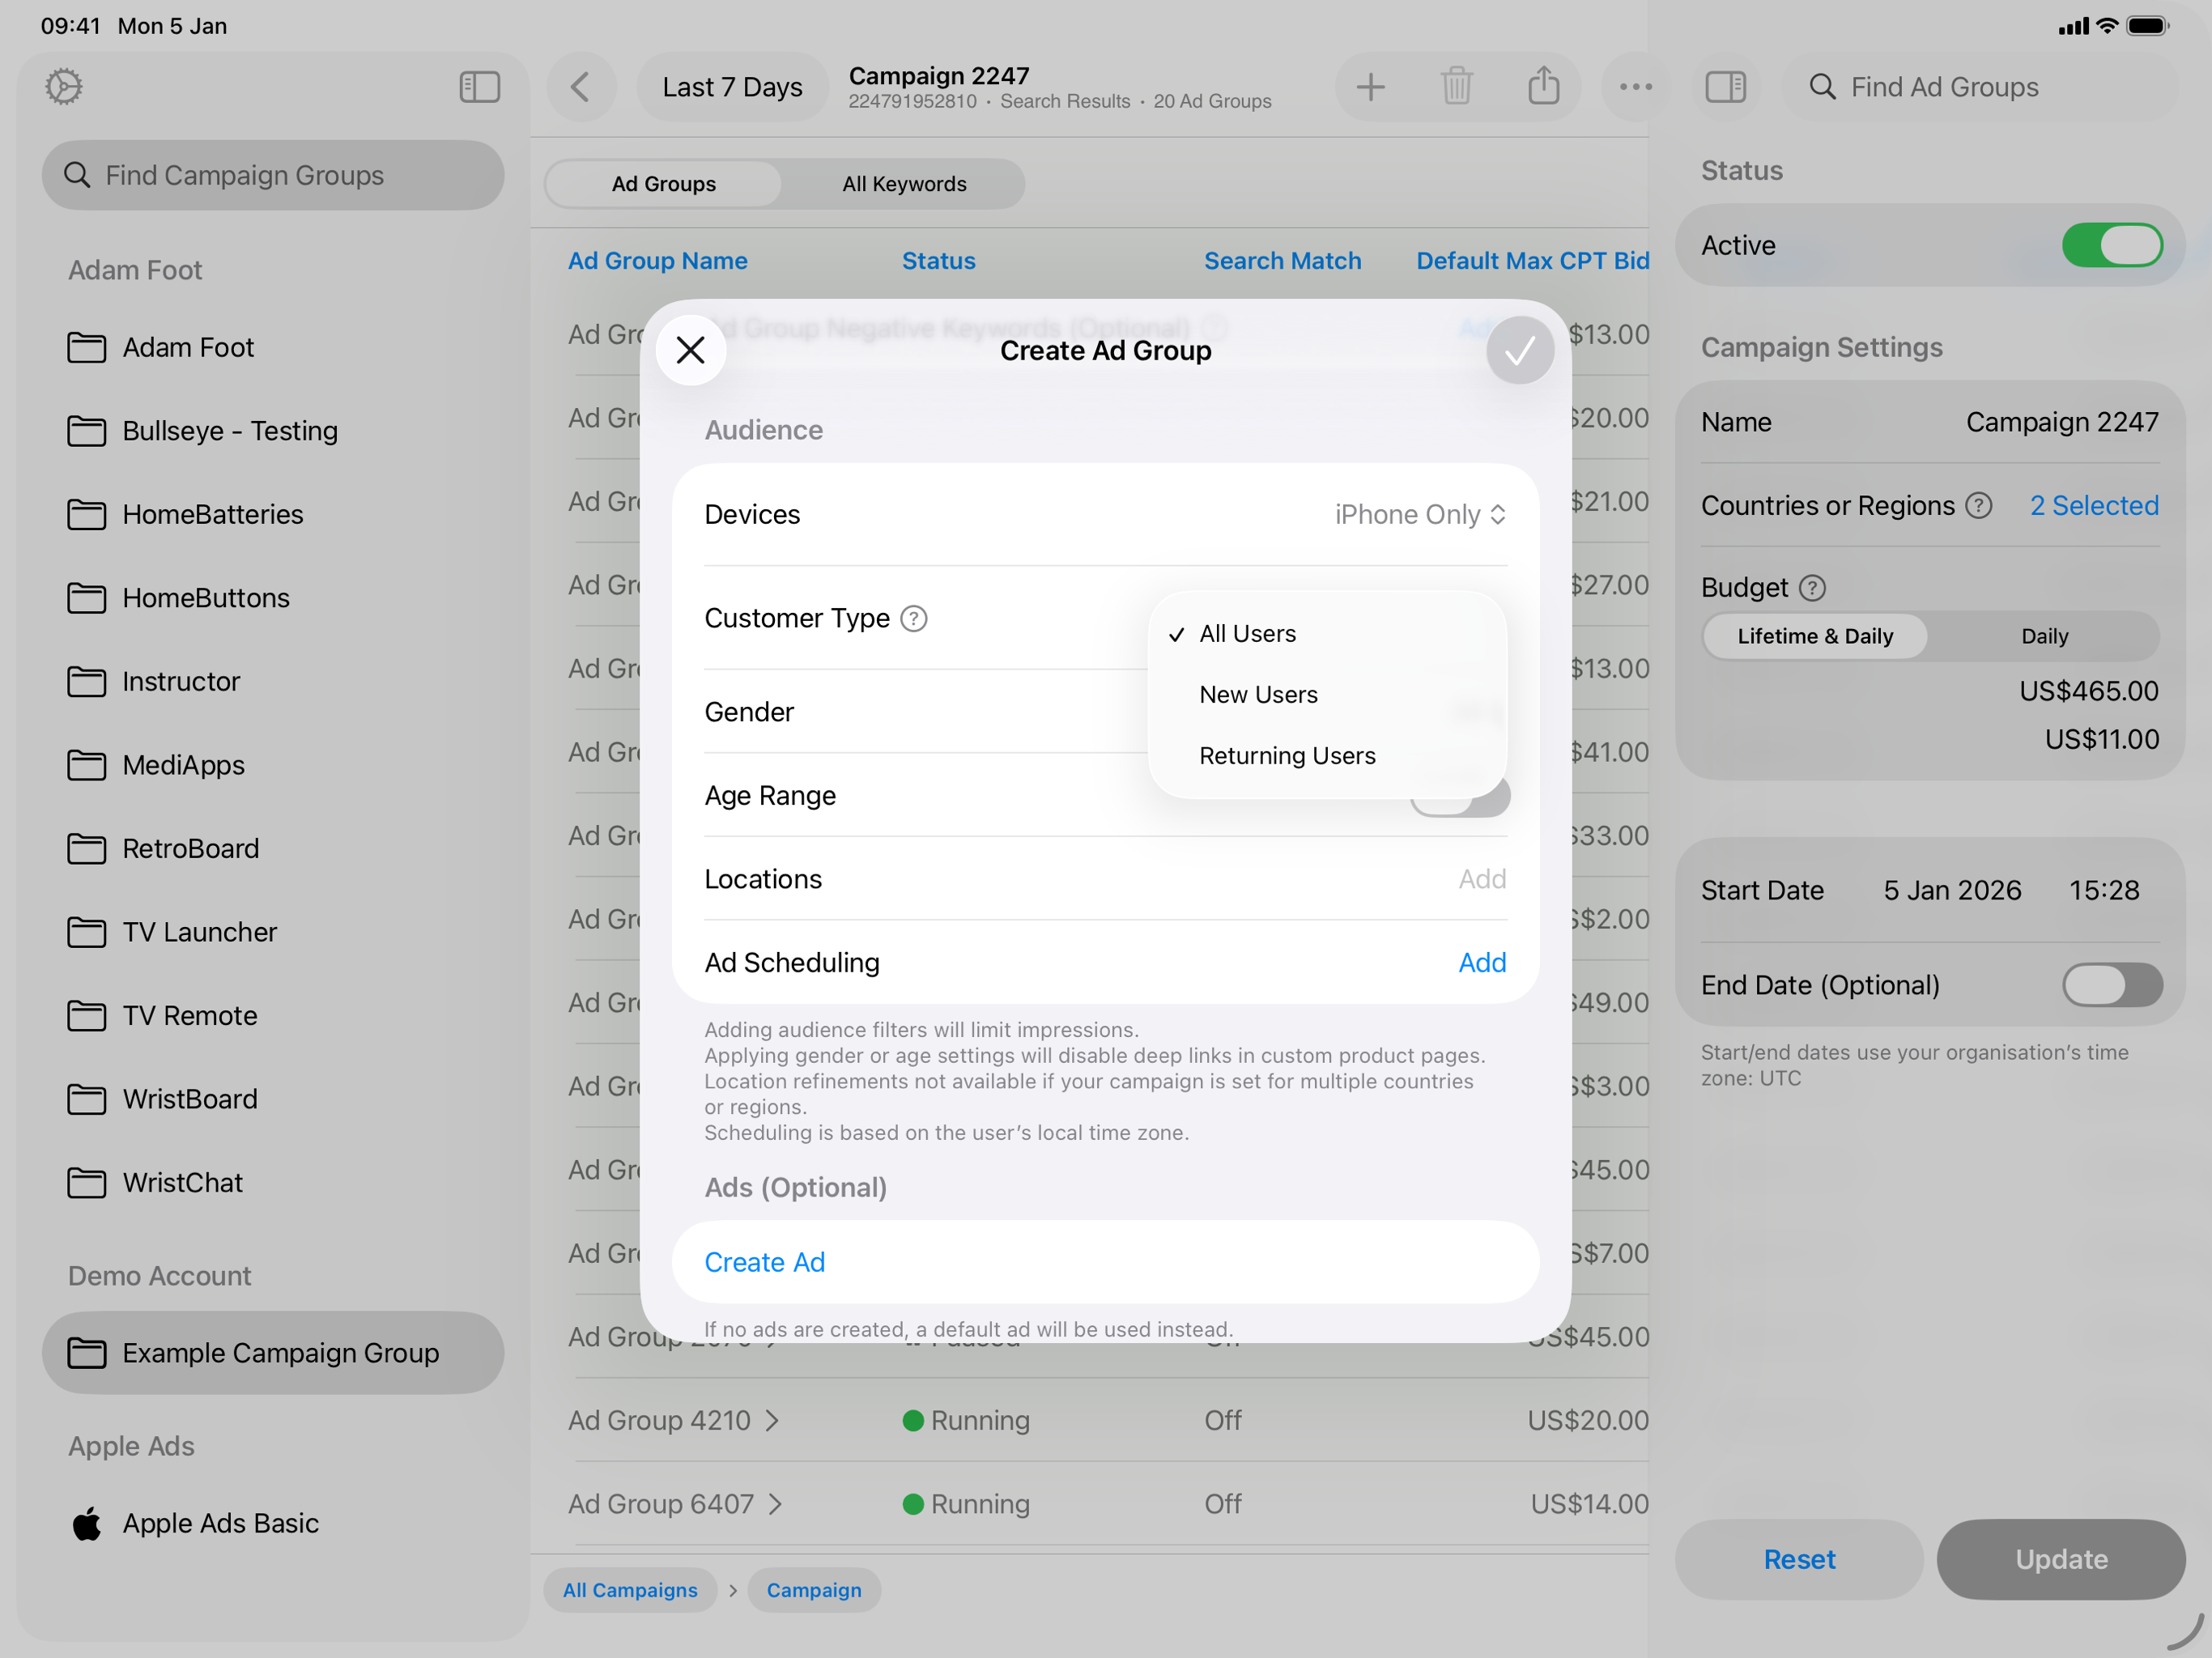Tap the plus add button in toolbar
Viewport: 2212px width, 1658px height.
tap(1370, 87)
